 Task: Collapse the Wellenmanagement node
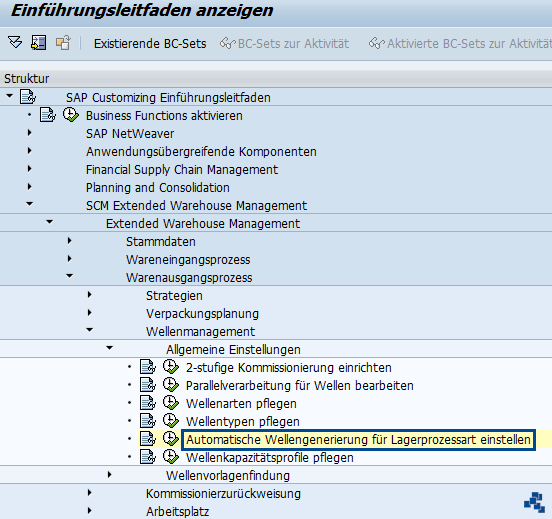(90, 330)
